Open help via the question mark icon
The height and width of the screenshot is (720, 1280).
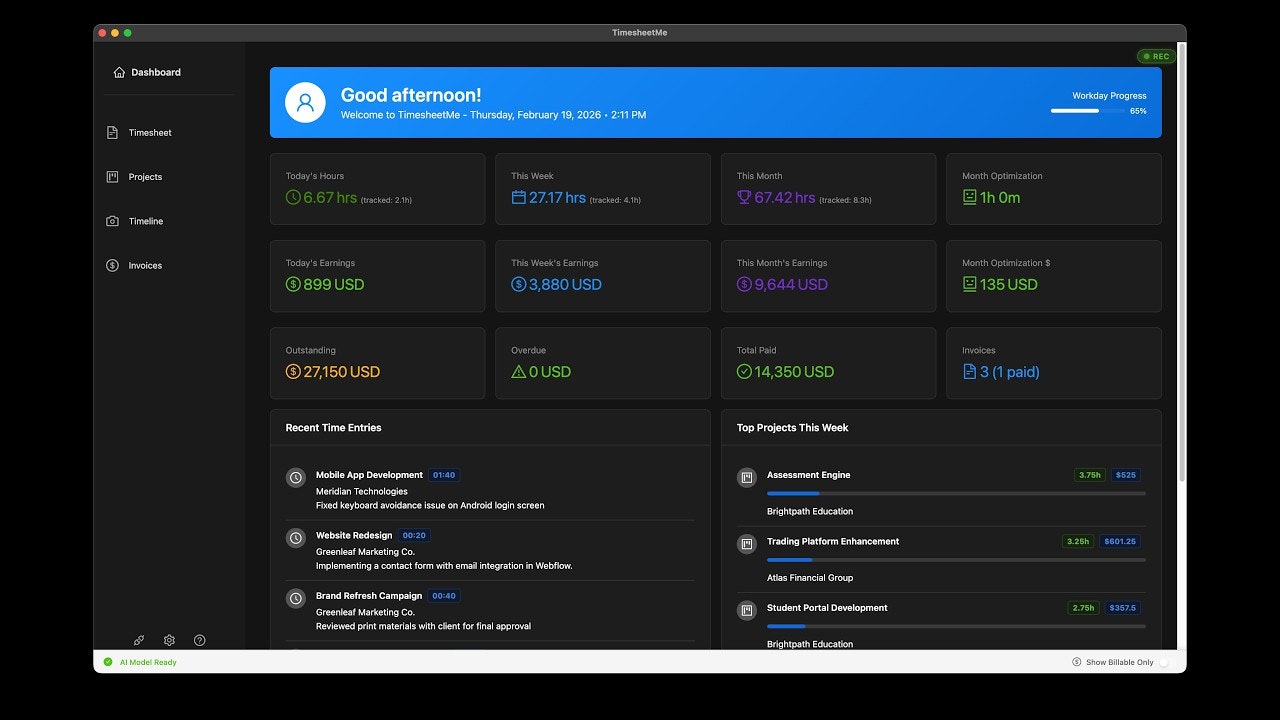(199, 640)
